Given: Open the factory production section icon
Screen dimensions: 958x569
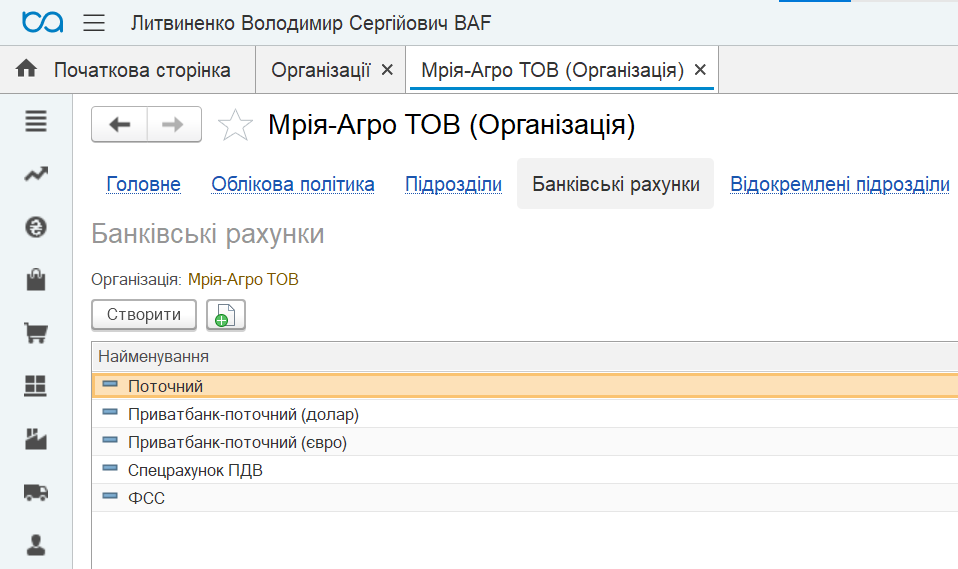Looking at the screenshot, I should pos(36,439).
